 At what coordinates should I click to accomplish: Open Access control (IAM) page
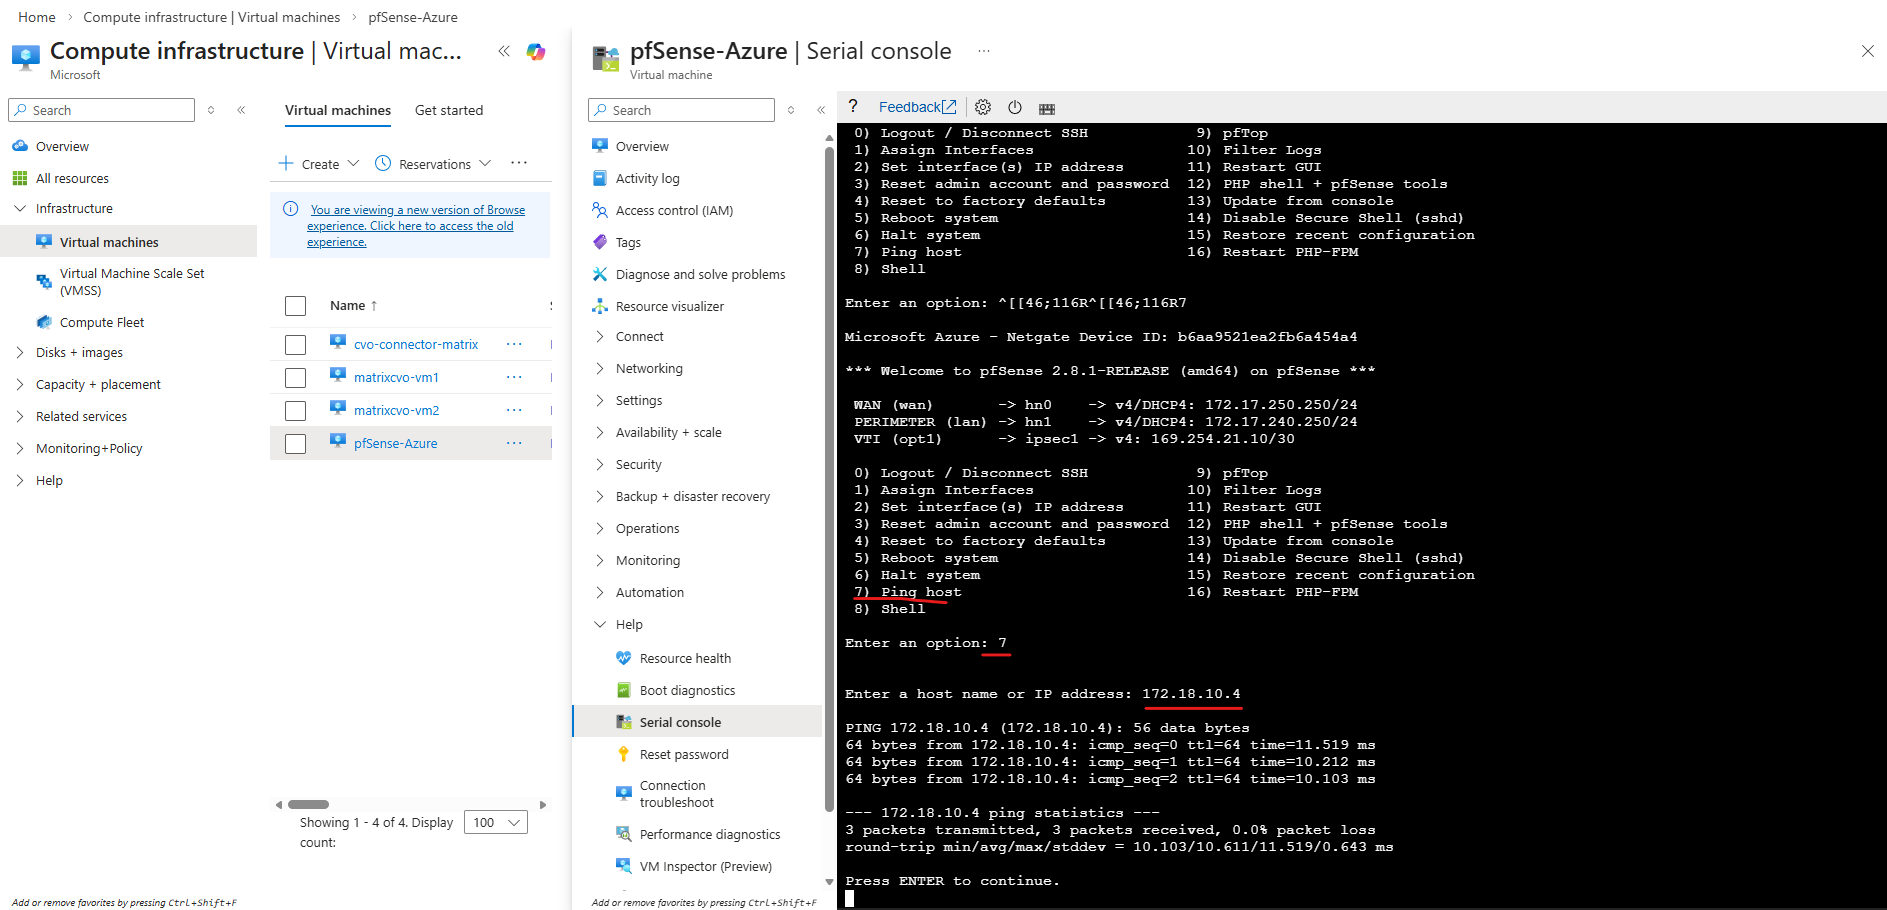[674, 210]
